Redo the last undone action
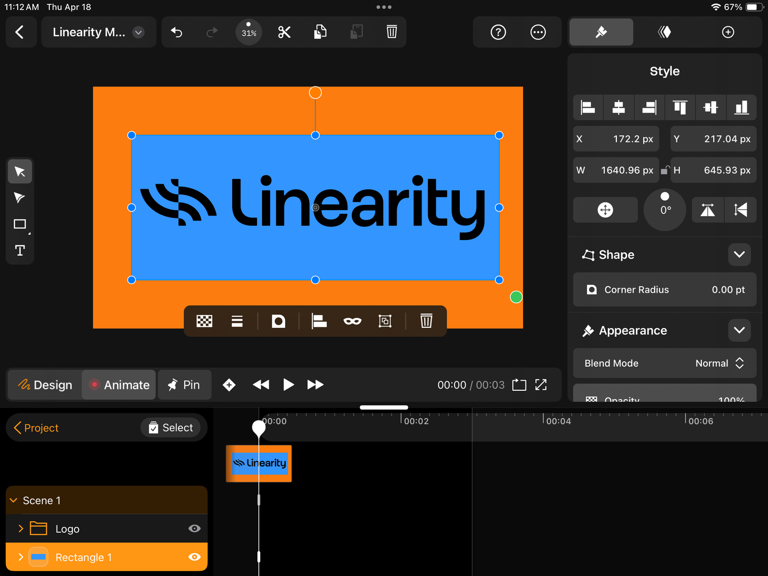Screen dimensions: 768x576 tap(212, 32)
